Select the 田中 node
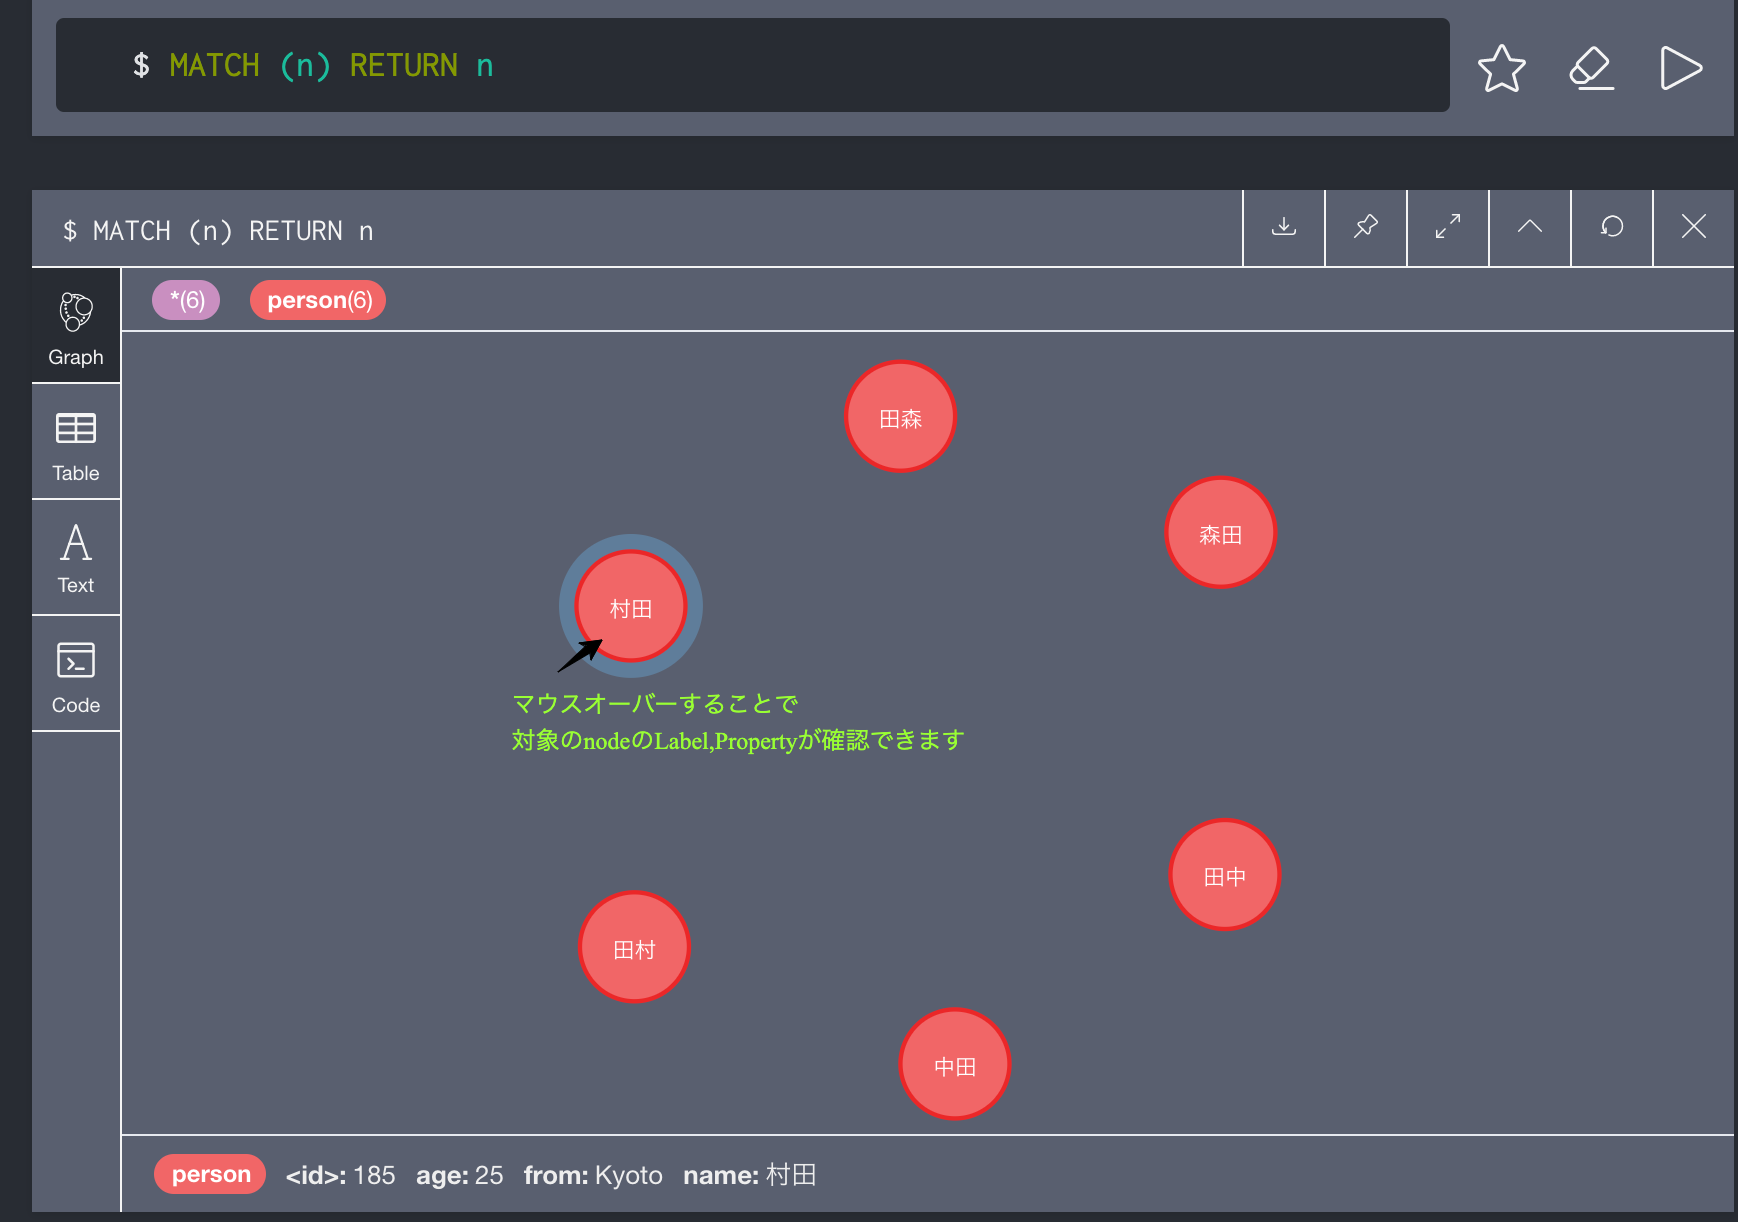 pyautogui.click(x=1225, y=875)
